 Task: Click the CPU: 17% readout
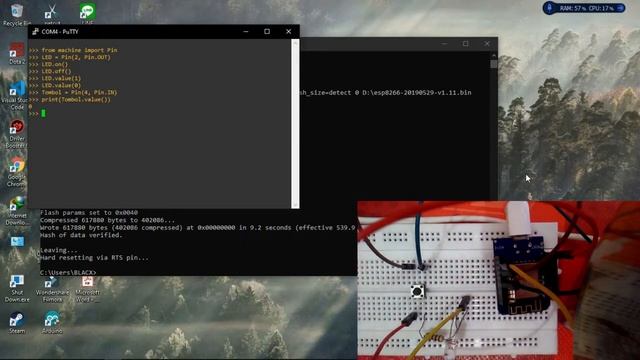tap(600, 8)
